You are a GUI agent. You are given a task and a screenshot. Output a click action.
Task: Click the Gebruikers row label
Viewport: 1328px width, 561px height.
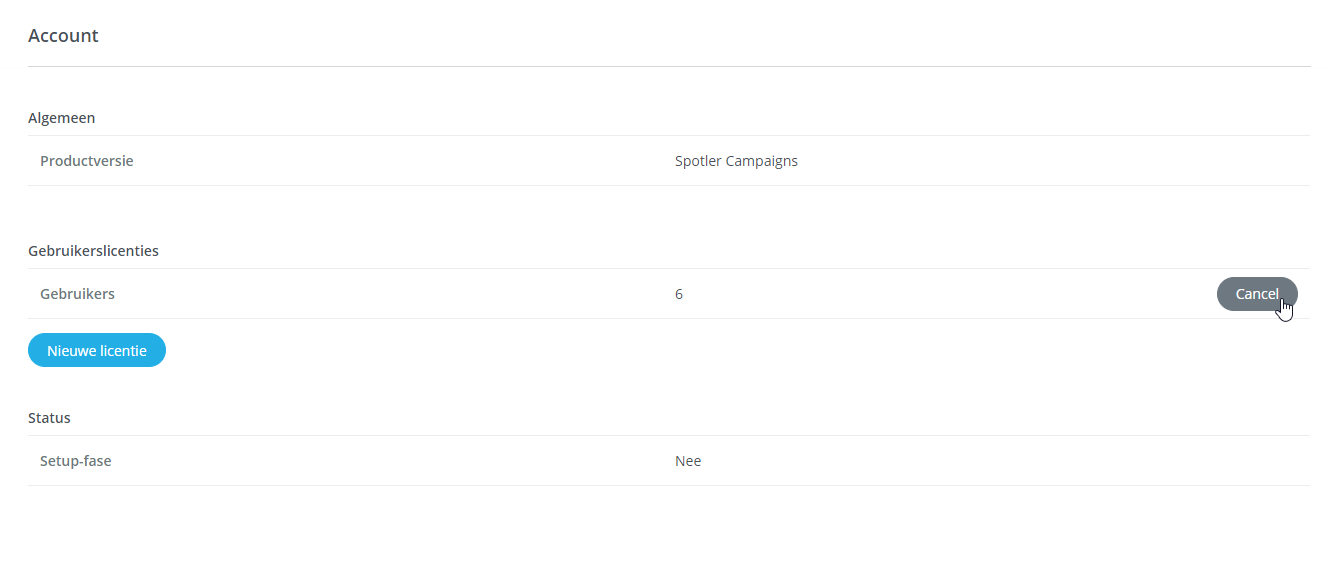[77, 294]
